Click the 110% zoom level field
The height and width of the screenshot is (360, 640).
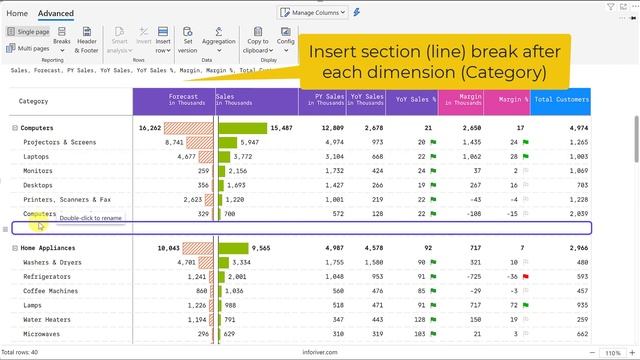613,353
